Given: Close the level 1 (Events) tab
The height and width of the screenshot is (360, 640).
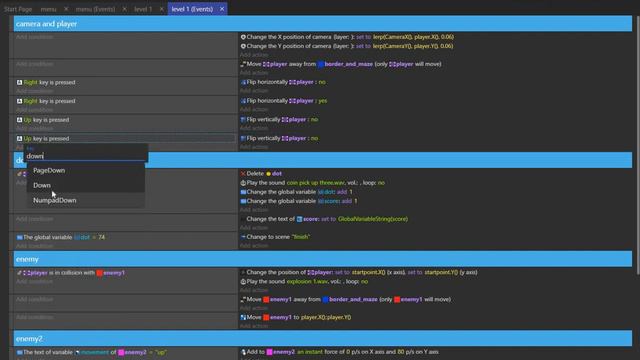Looking at the screenshot, I should (x=222, y=9).
